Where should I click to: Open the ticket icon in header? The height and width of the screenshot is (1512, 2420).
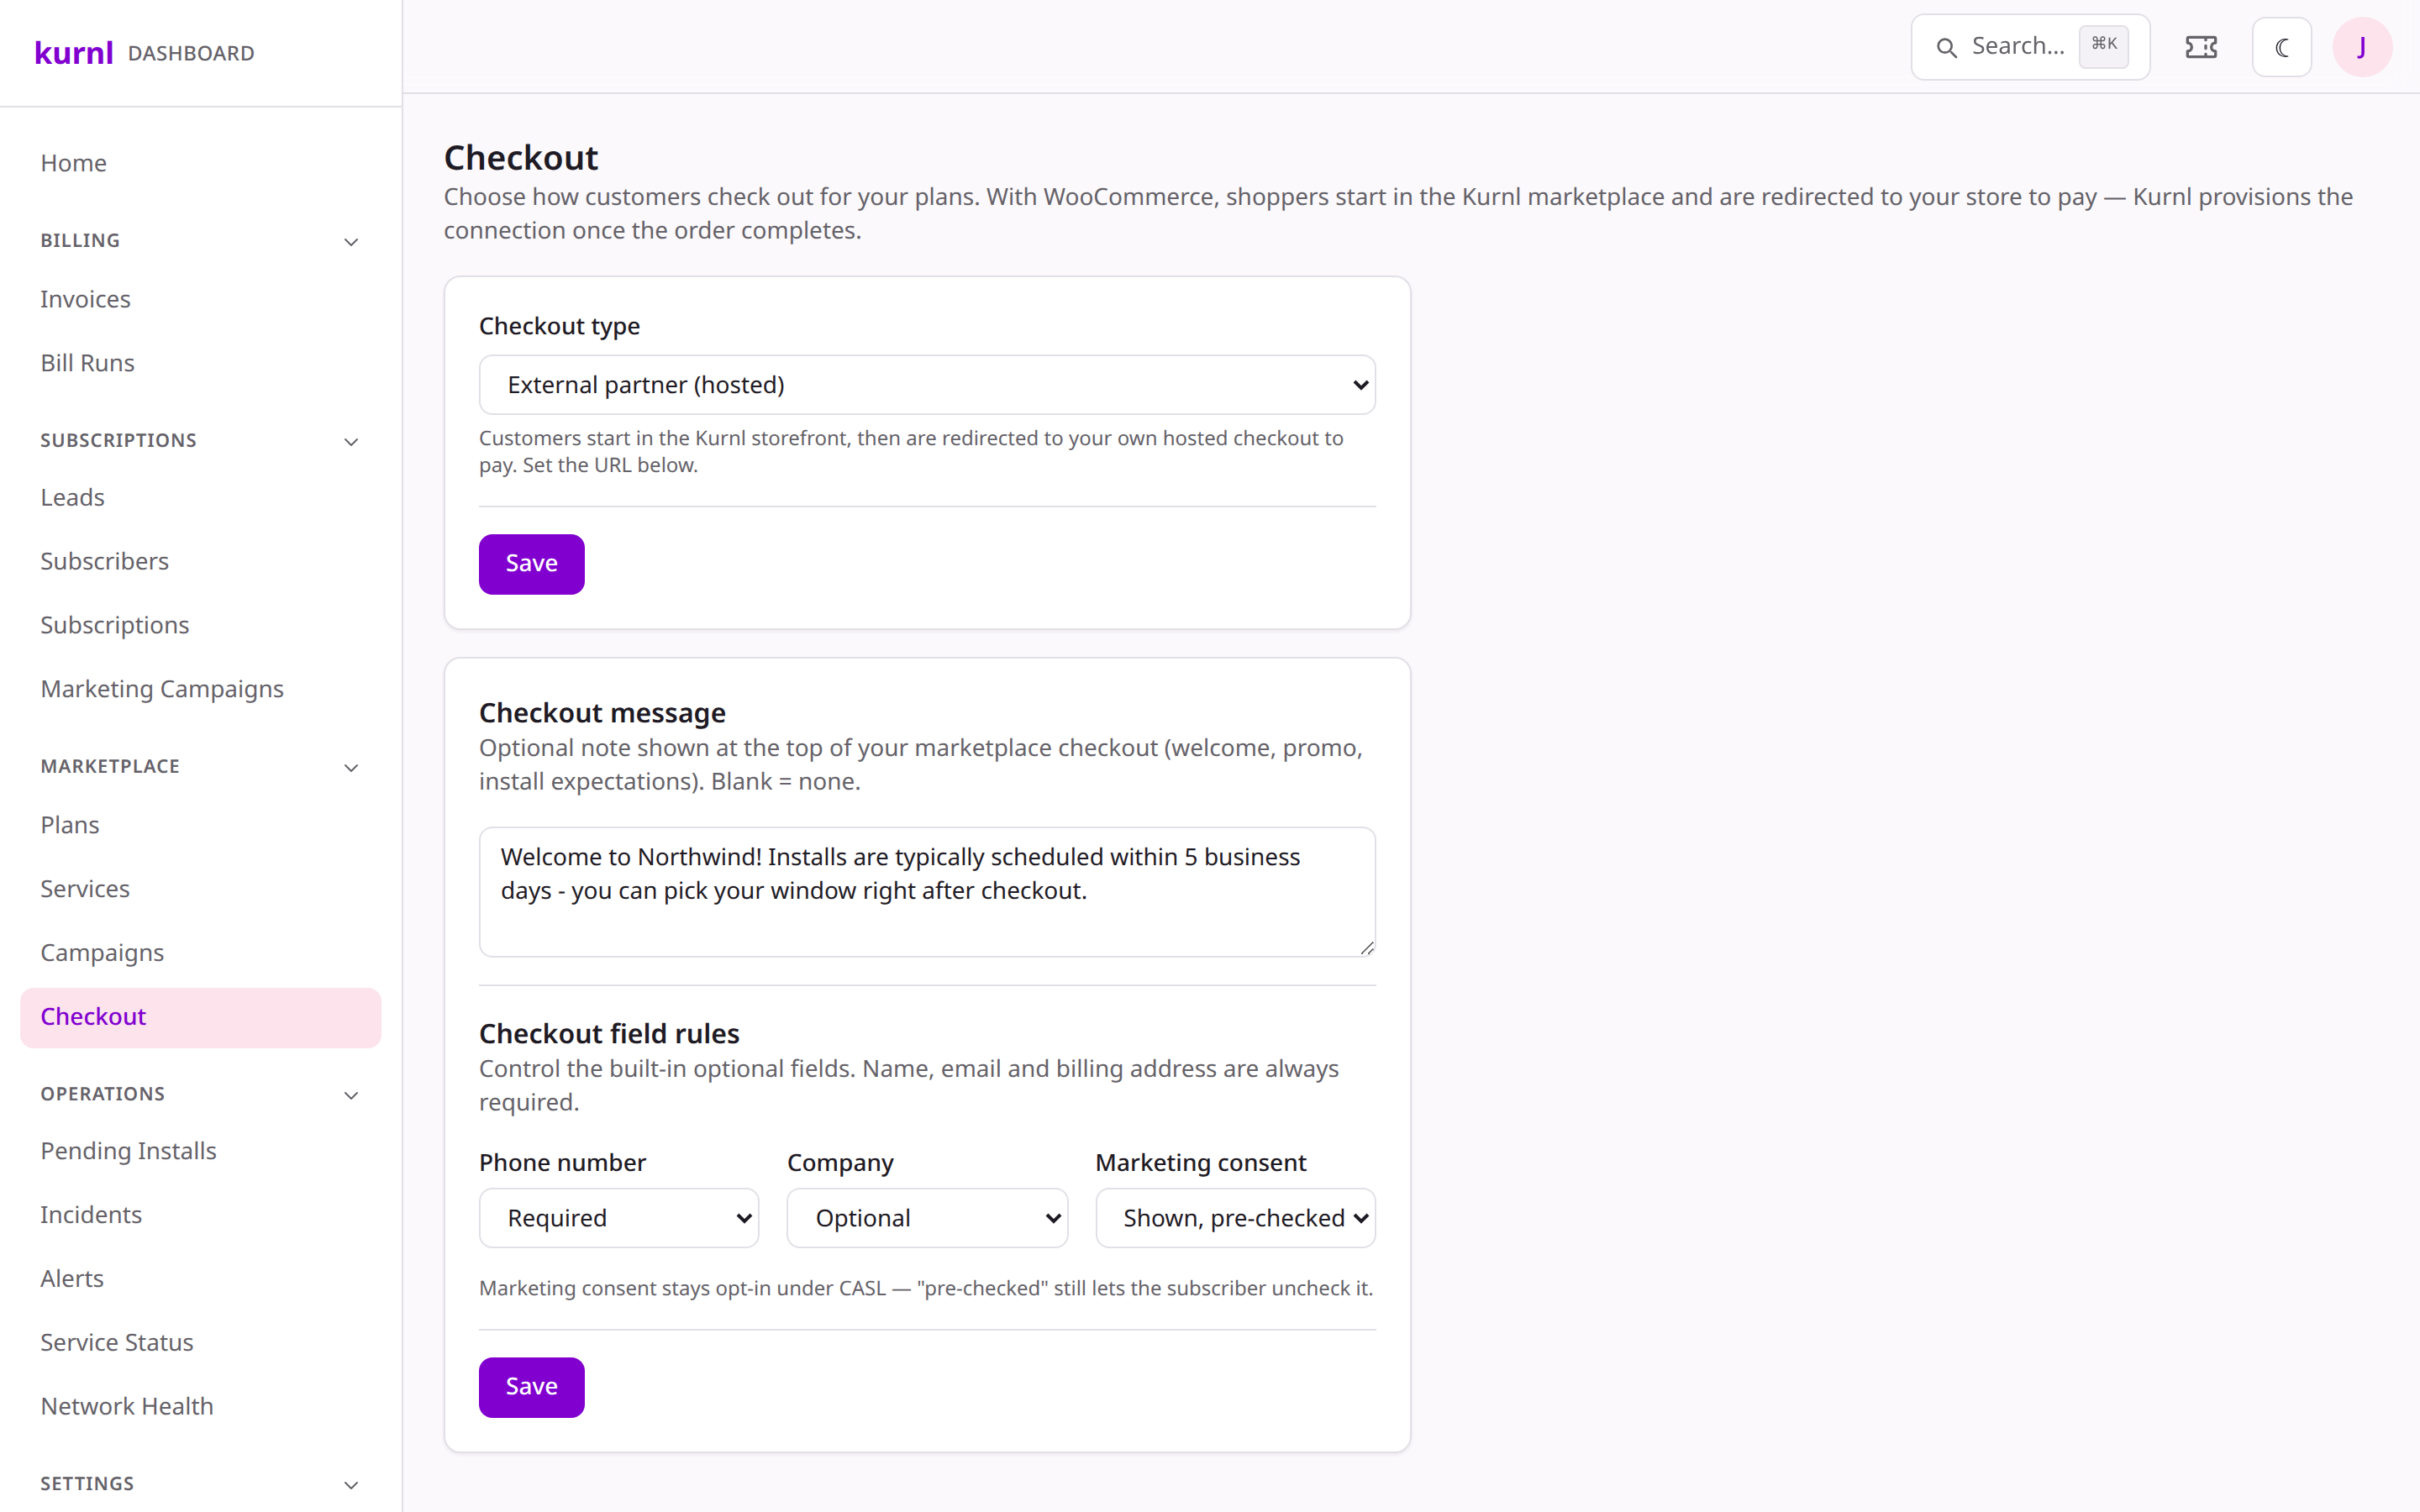click(2201, 47)
